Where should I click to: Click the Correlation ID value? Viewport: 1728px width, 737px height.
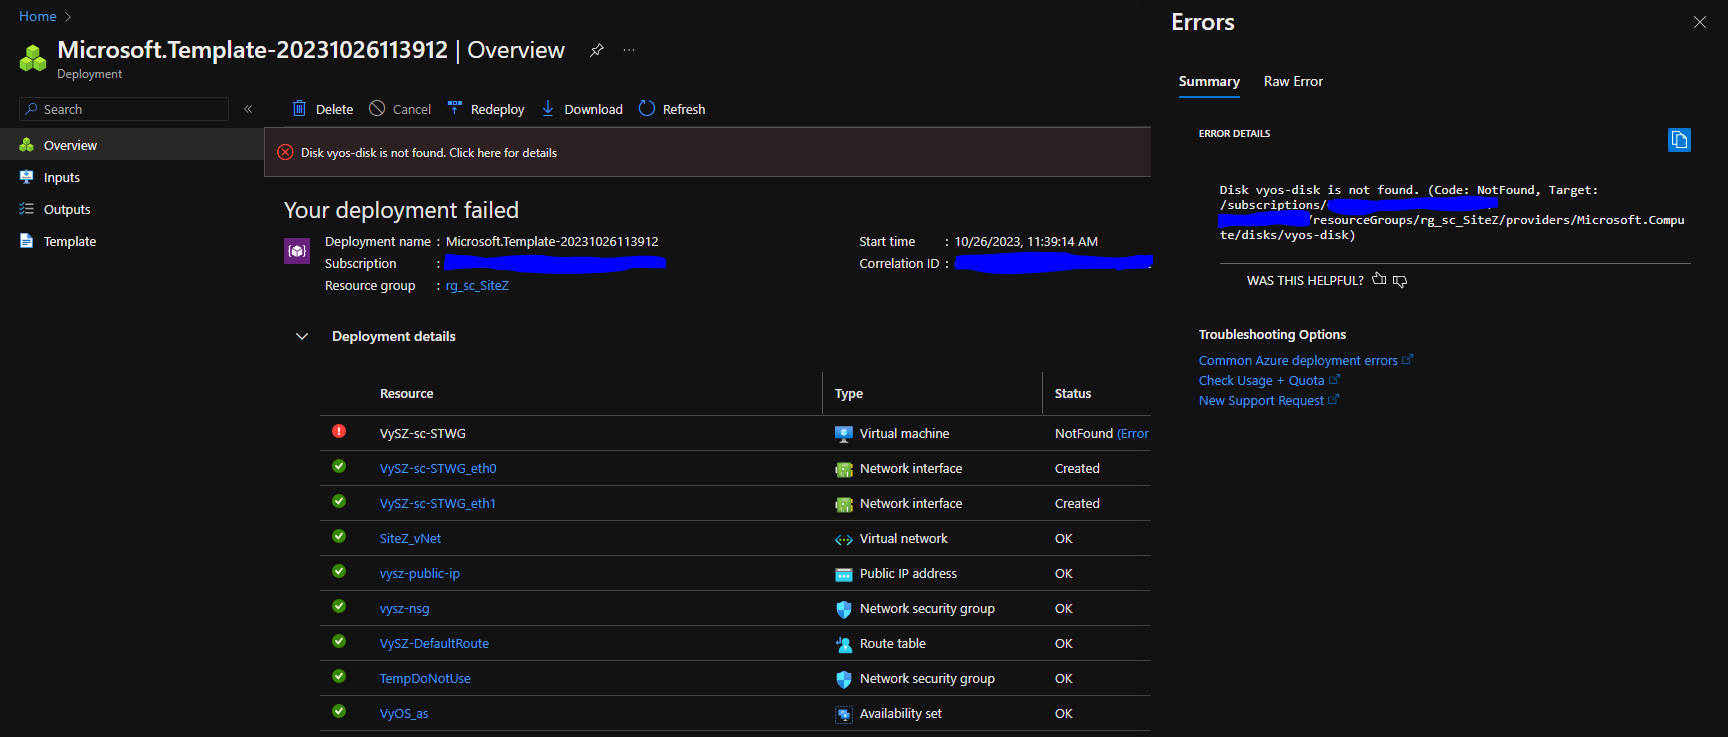click(1054, 263)
